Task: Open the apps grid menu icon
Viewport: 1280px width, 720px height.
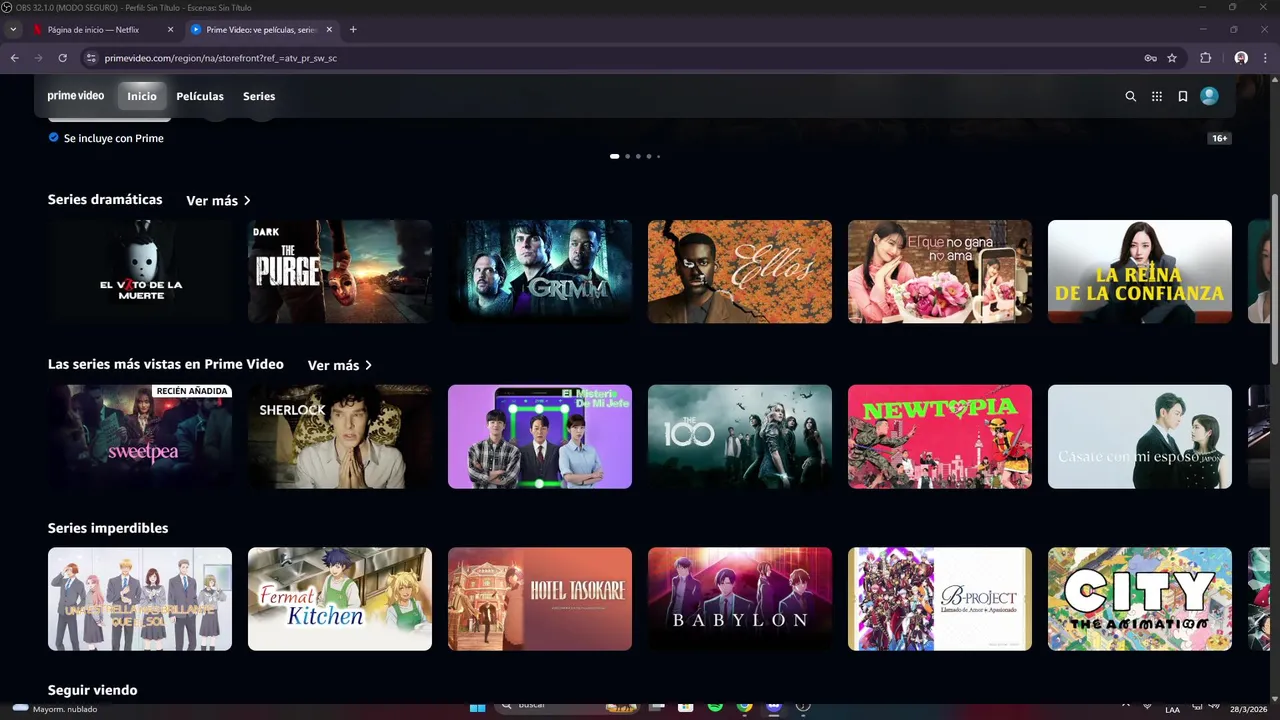Action: [x=1157, y=97]
